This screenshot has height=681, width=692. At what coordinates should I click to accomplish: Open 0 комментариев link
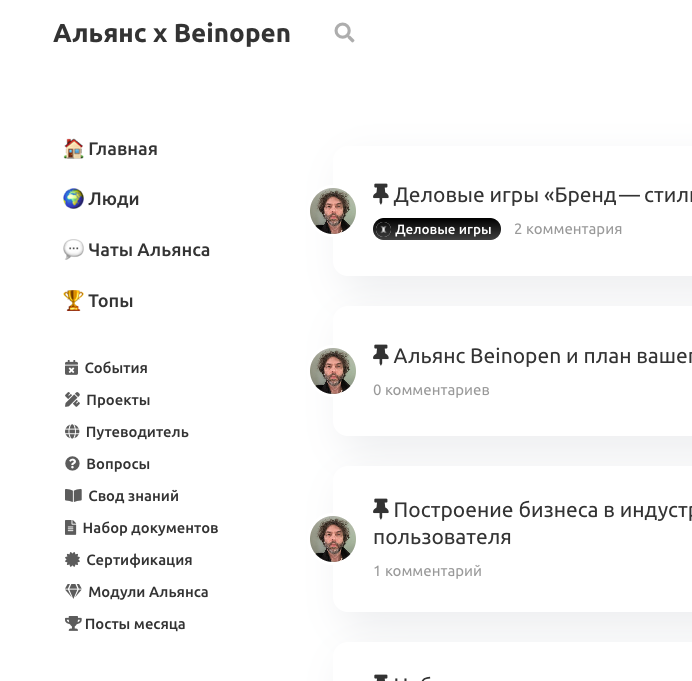pos(431,390)
